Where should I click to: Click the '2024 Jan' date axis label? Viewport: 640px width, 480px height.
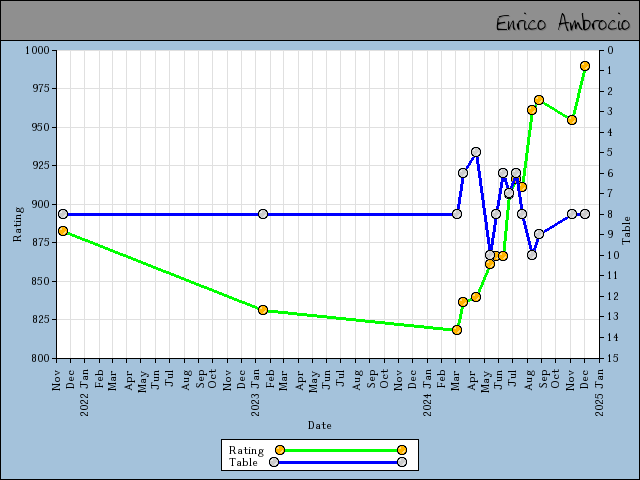427,392
